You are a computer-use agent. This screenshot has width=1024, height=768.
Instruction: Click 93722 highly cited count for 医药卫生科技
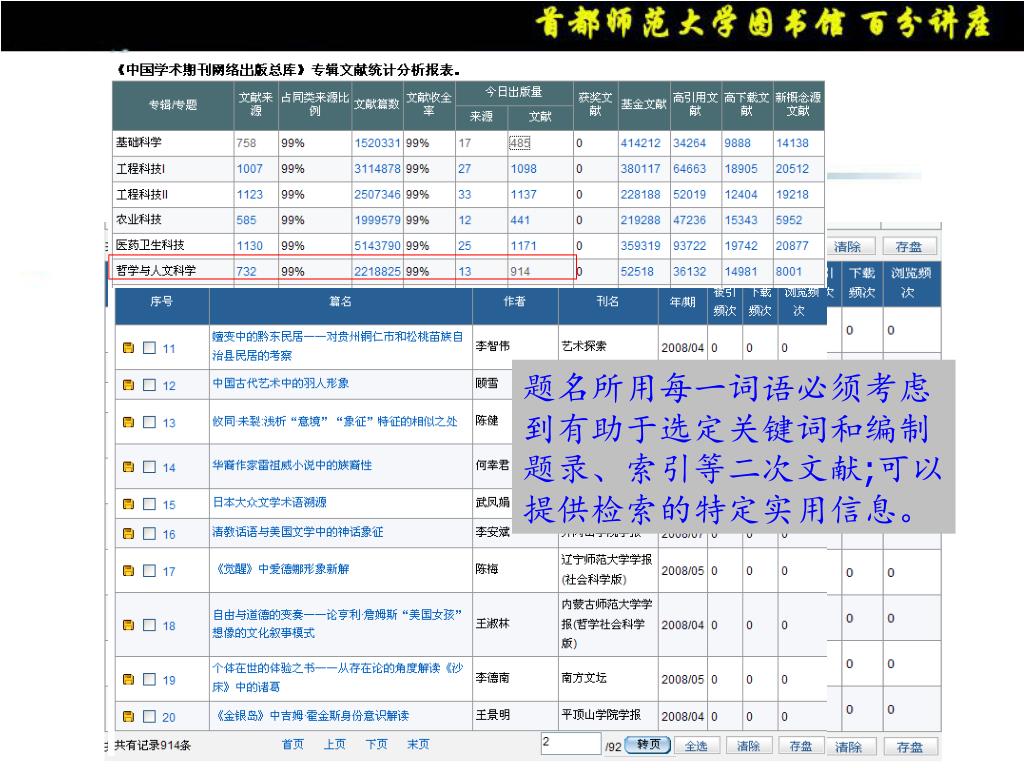coord(690,246)
